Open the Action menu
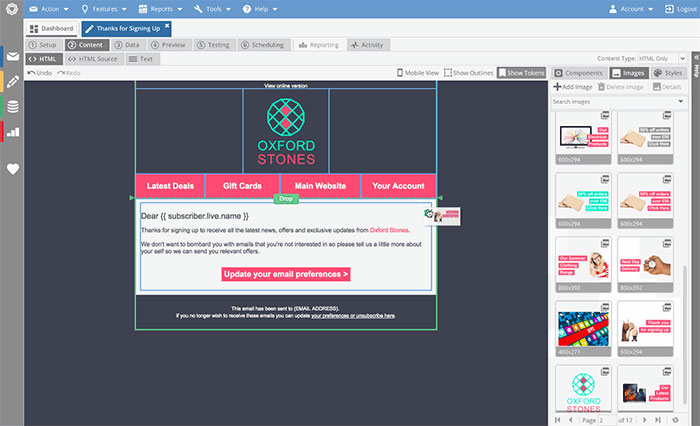700x426 pixels. [49, 8]
